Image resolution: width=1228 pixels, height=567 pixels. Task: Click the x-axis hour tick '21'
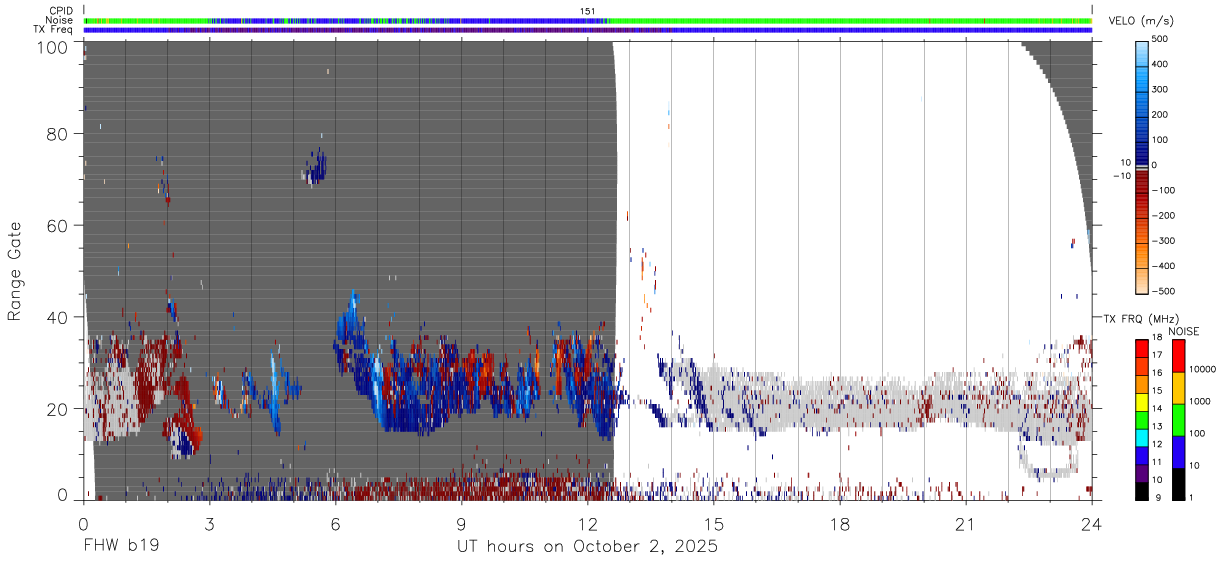coord(966,524)
